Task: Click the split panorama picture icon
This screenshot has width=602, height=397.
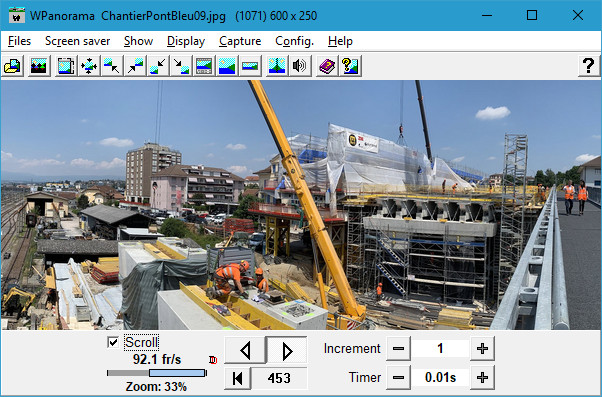Action: click(277, 66)
